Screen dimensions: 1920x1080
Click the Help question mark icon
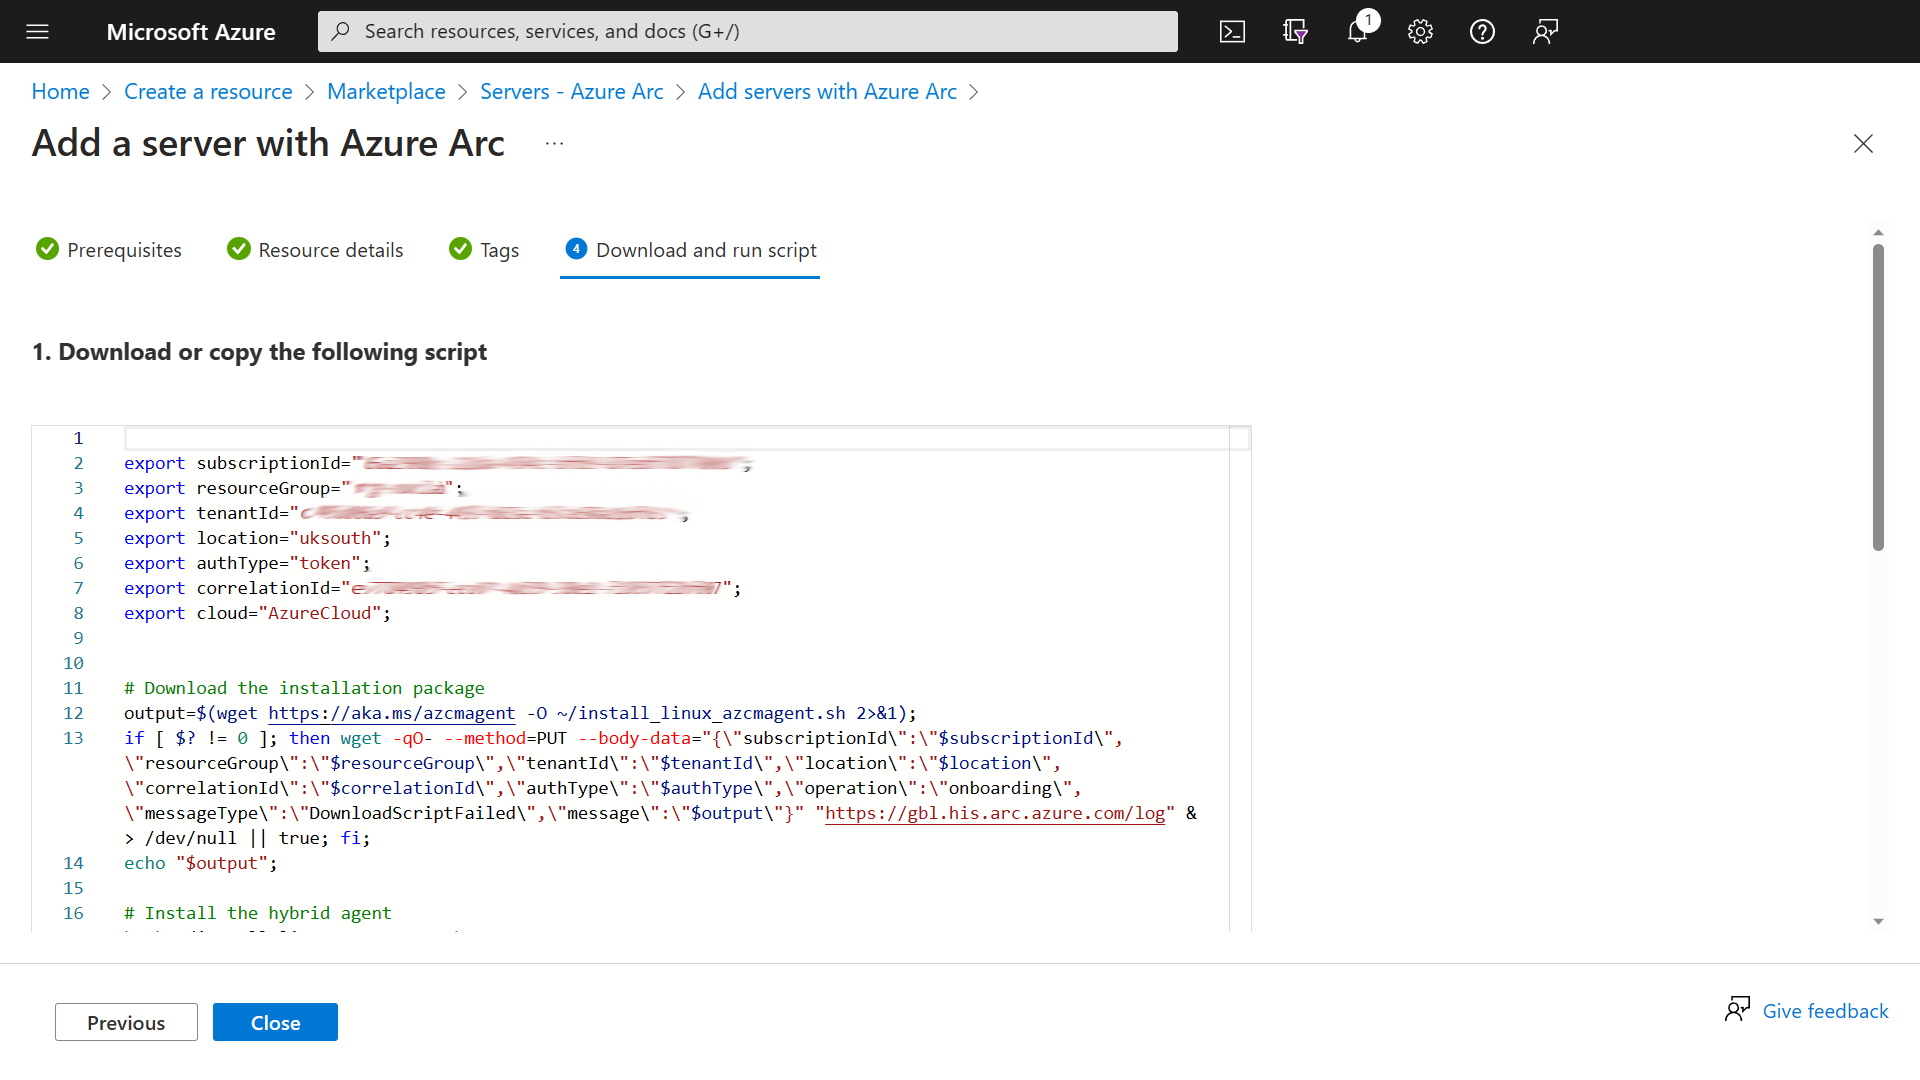(x=1482, y=30)
